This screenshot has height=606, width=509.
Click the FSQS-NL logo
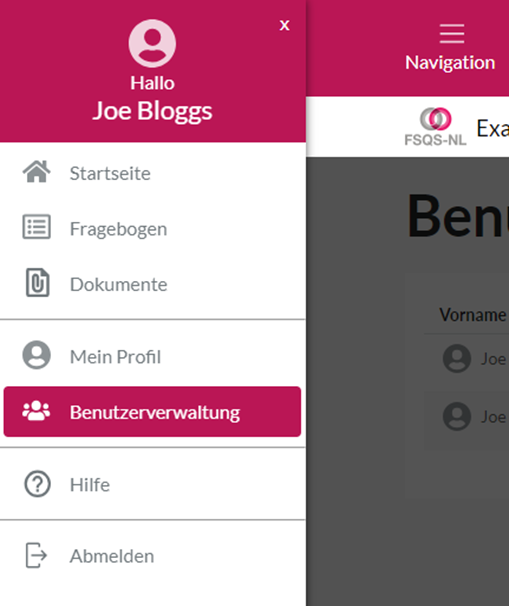(x=435, y=127)
